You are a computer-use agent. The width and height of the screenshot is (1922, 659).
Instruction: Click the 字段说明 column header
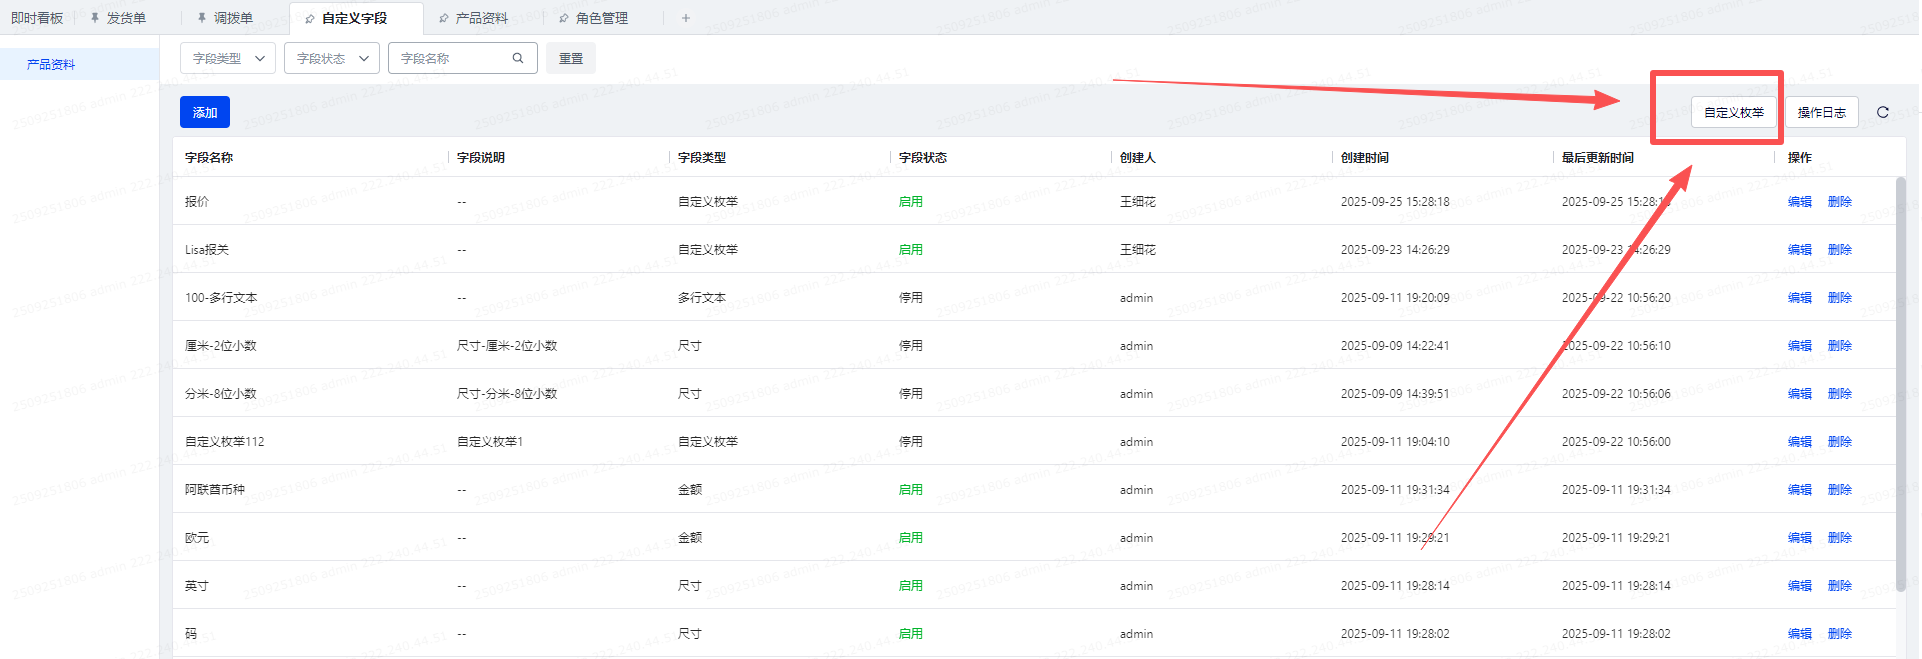(481, 157)
